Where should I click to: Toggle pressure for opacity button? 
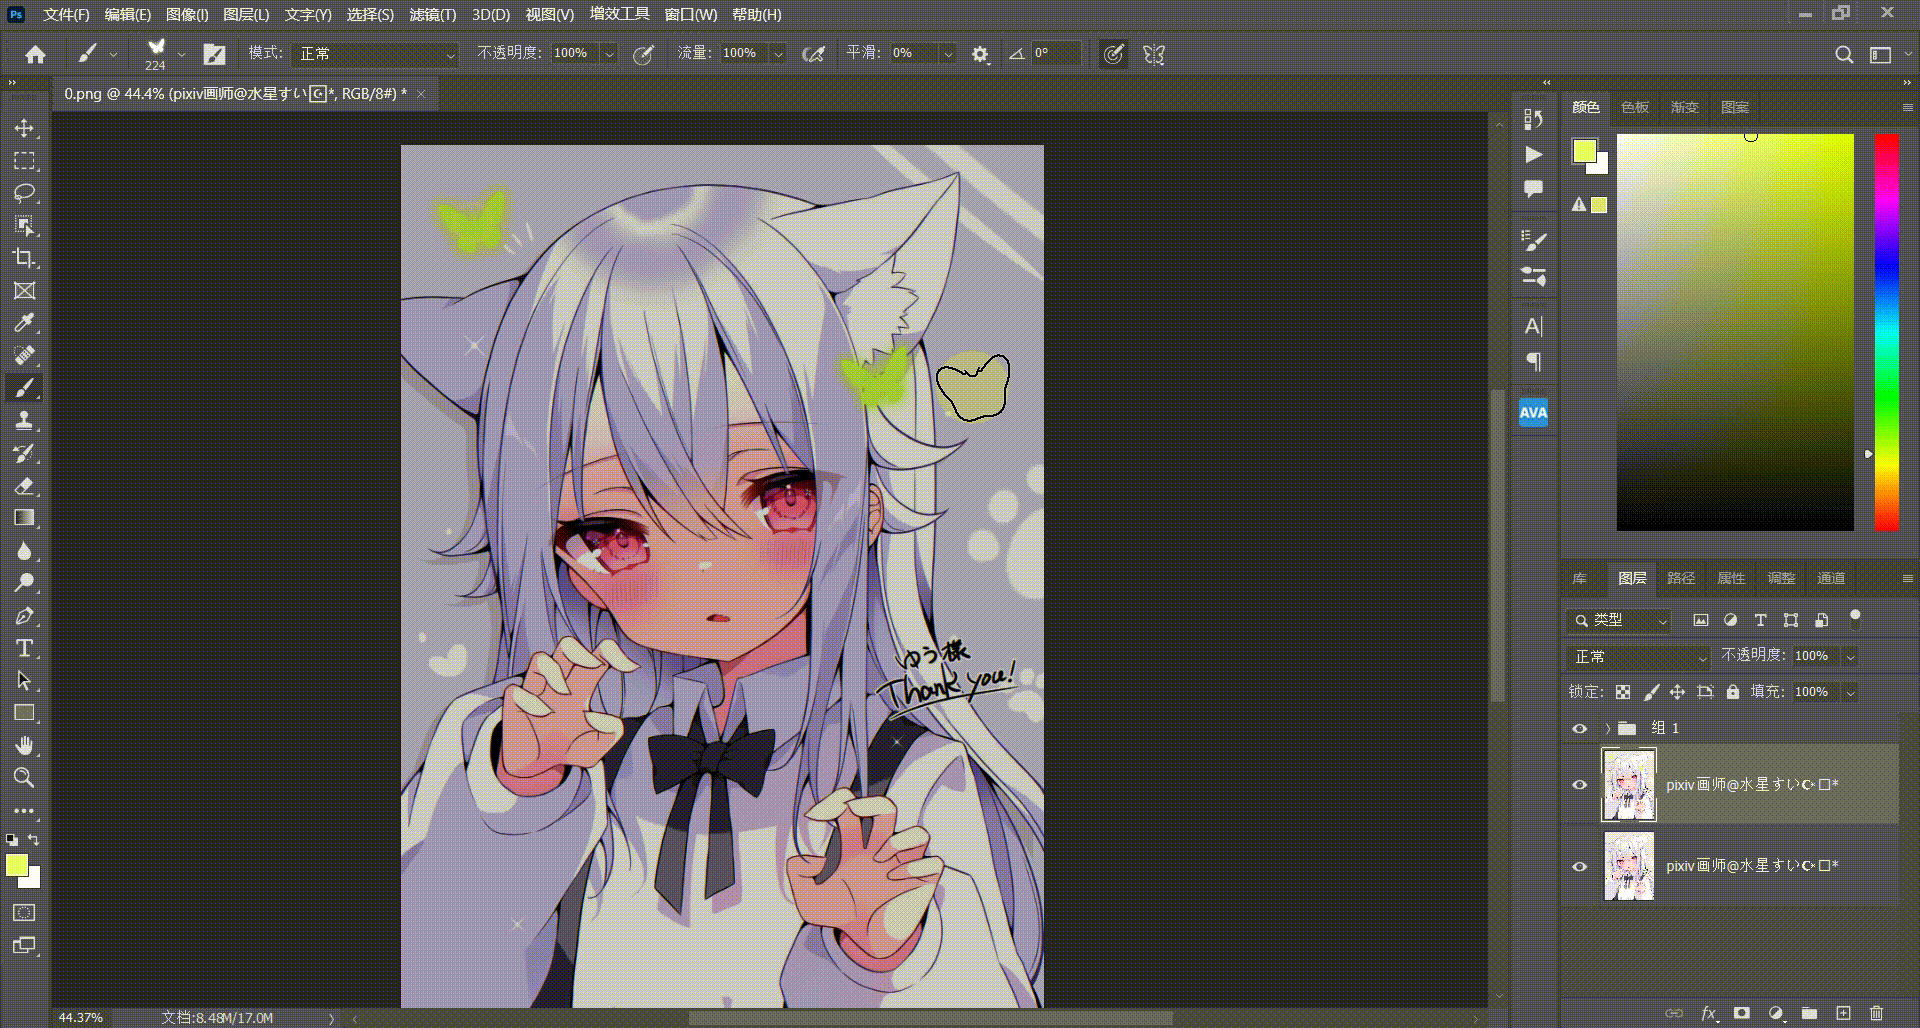(644, 54)
